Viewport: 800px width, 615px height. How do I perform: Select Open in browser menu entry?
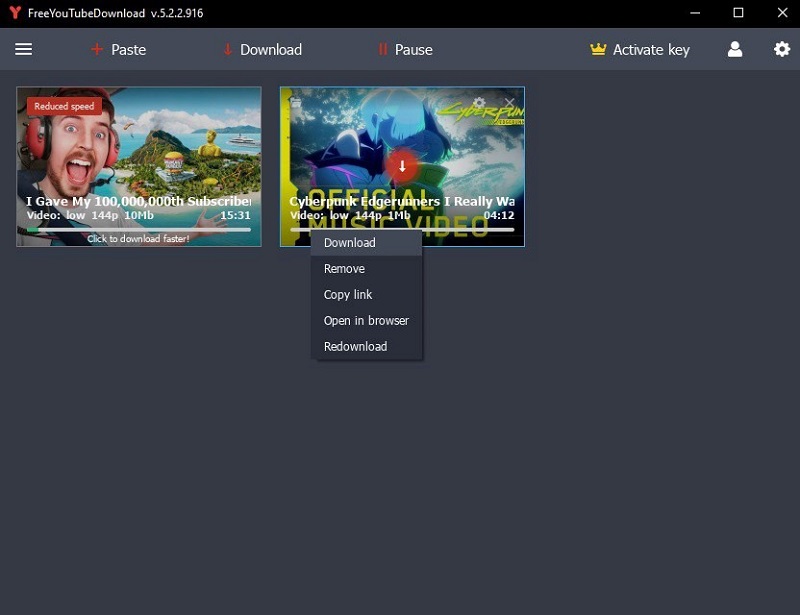[366, 321]
